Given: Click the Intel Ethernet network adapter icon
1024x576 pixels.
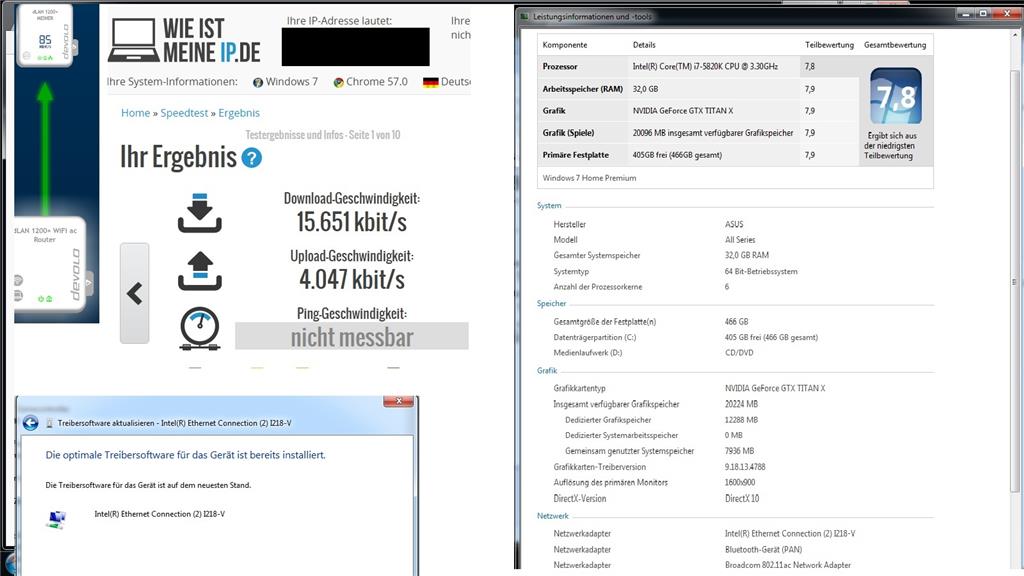Looking at the screenshot, I should tap(57, 519).
